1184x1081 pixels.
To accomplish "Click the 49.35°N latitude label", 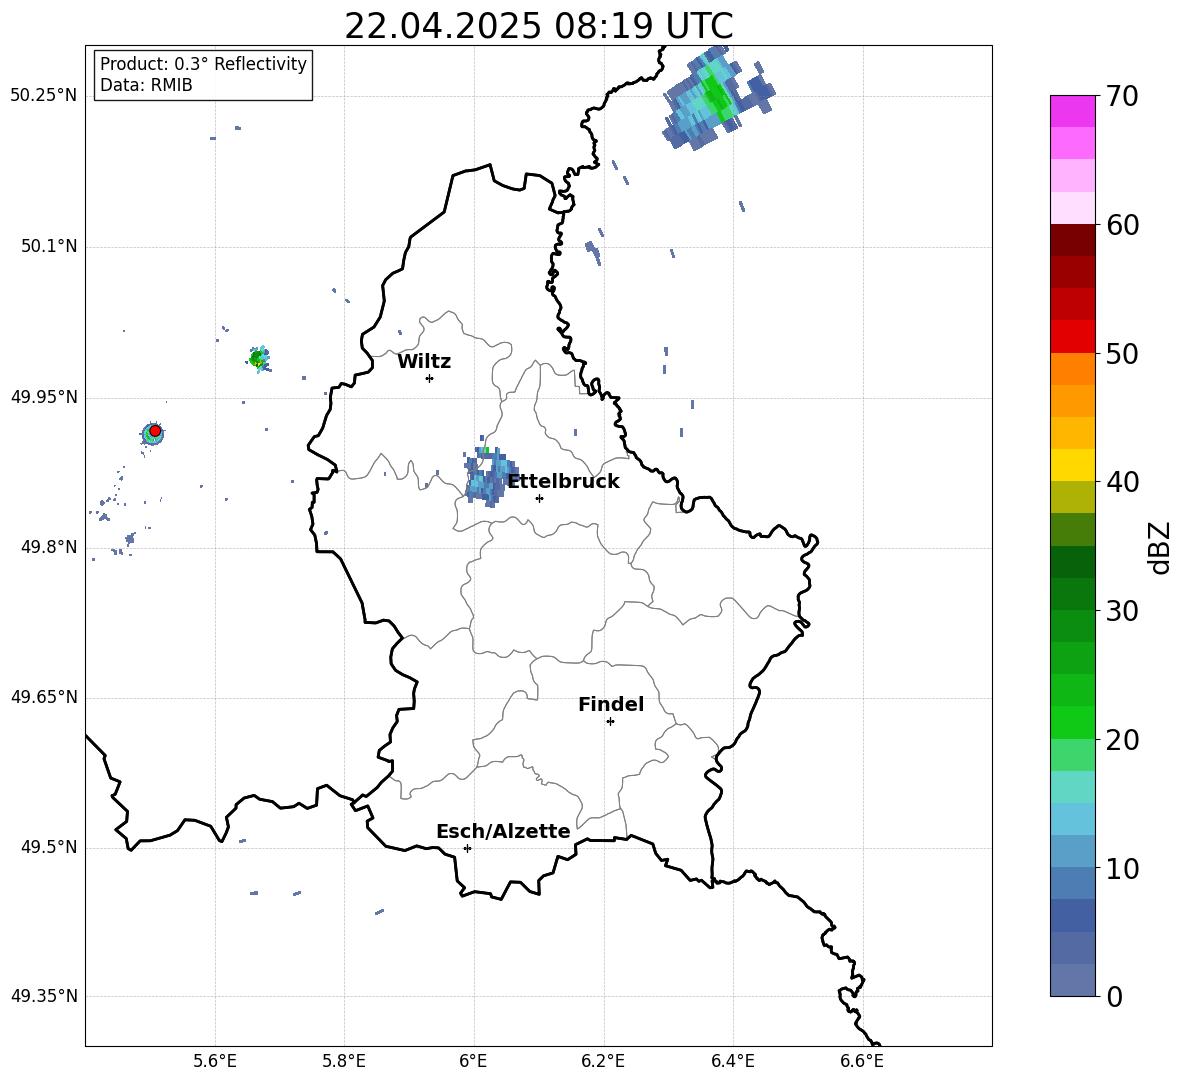I will click(44, 996).
